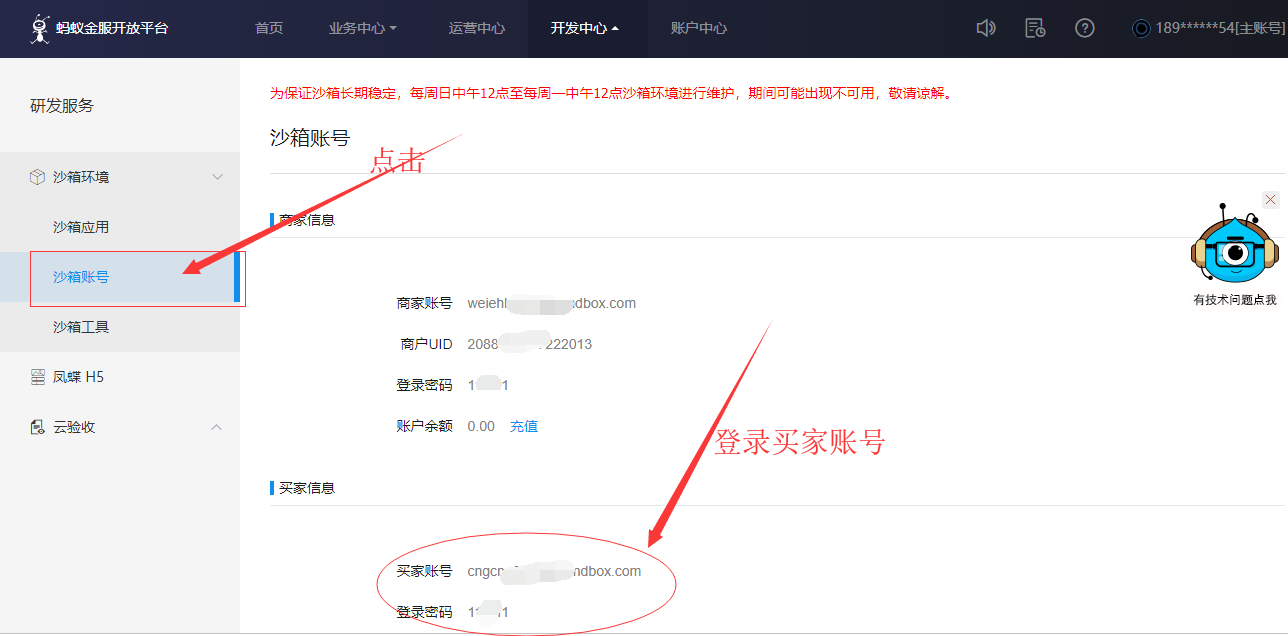
Task: Expand the 云验收 section chevron
Action: coord(217,427)
